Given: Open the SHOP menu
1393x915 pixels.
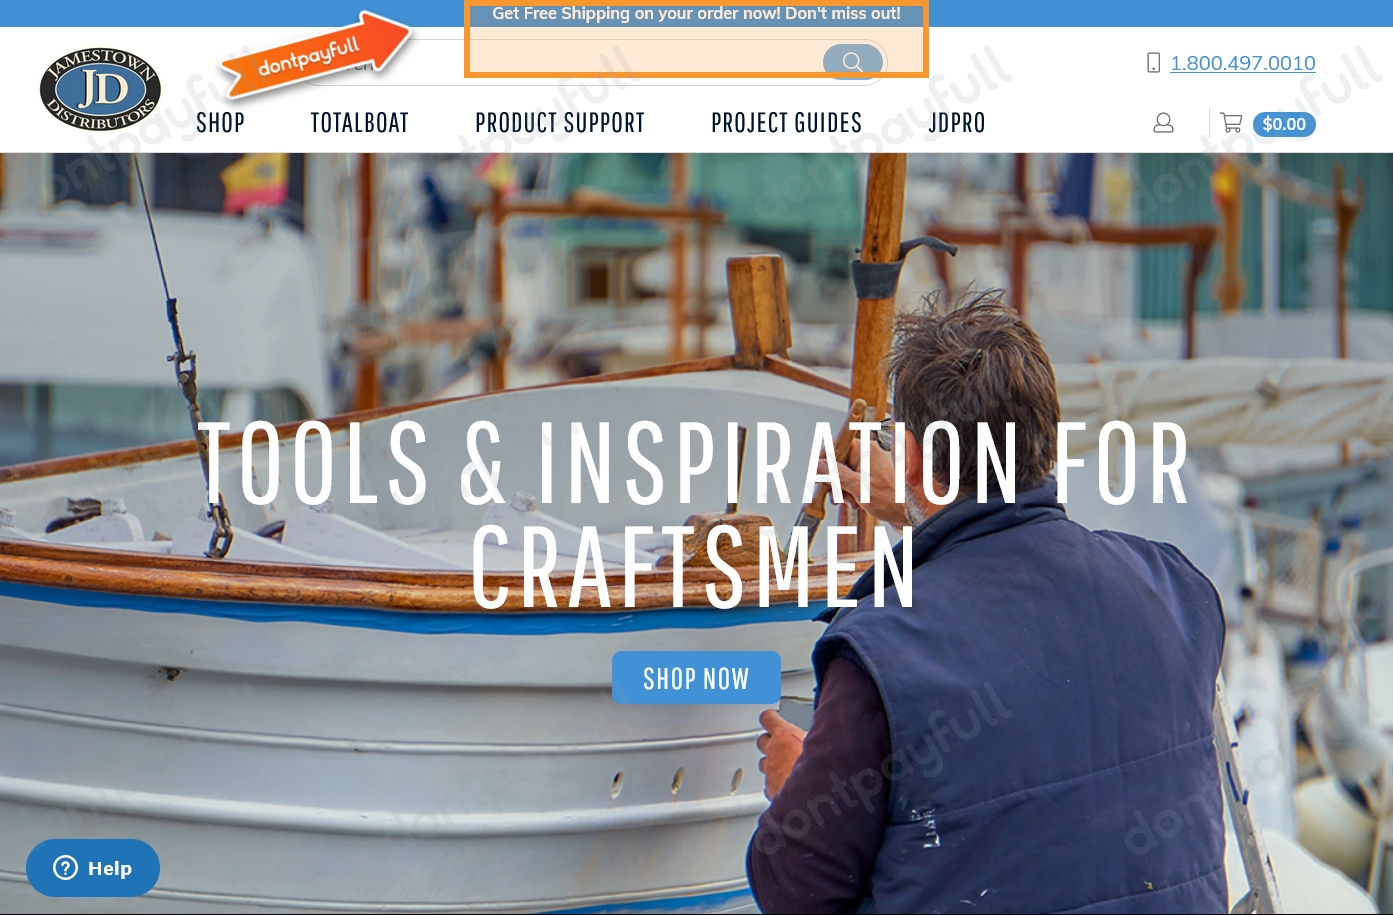Looking at the screenshot, I should pos(220,123).
